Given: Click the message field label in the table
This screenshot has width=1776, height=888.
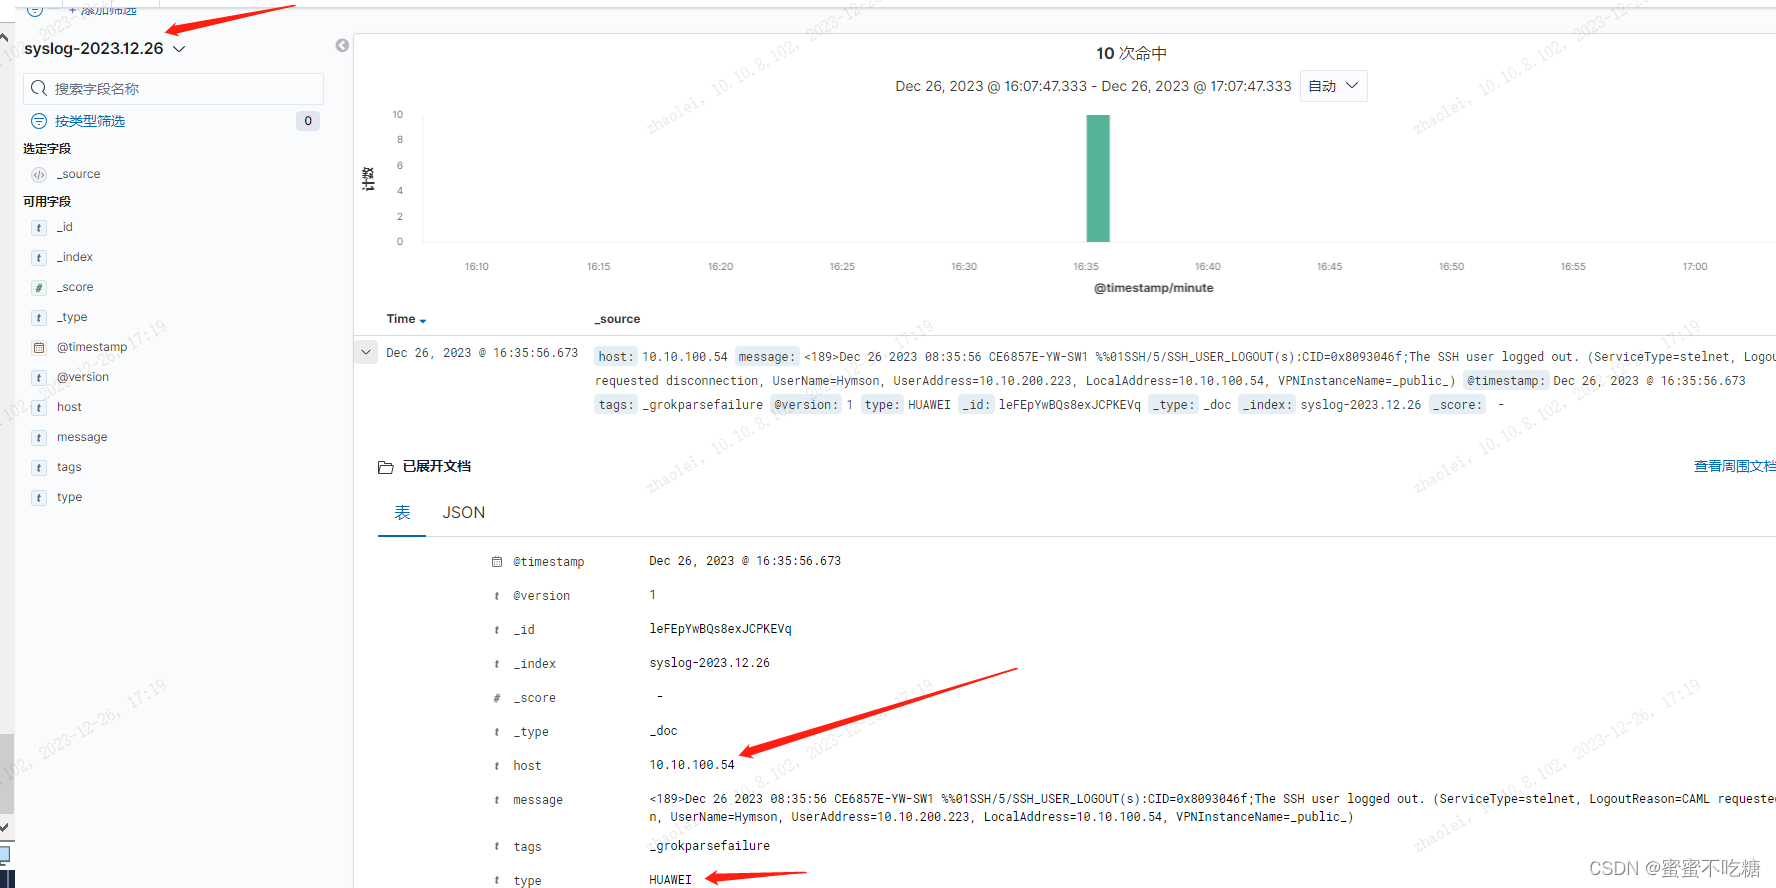Looking at the screenshot, I should point(538,800).
